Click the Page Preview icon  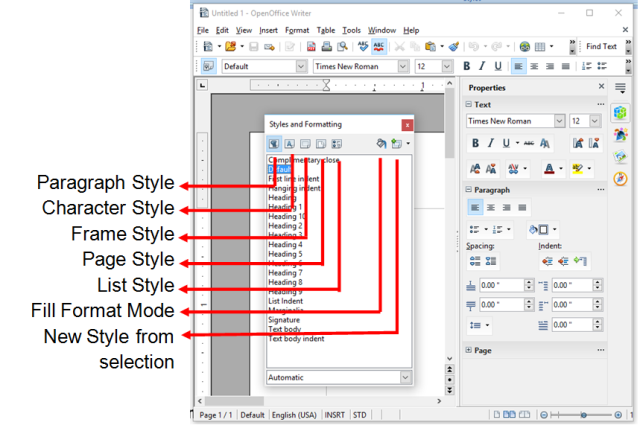click(342, 47)
